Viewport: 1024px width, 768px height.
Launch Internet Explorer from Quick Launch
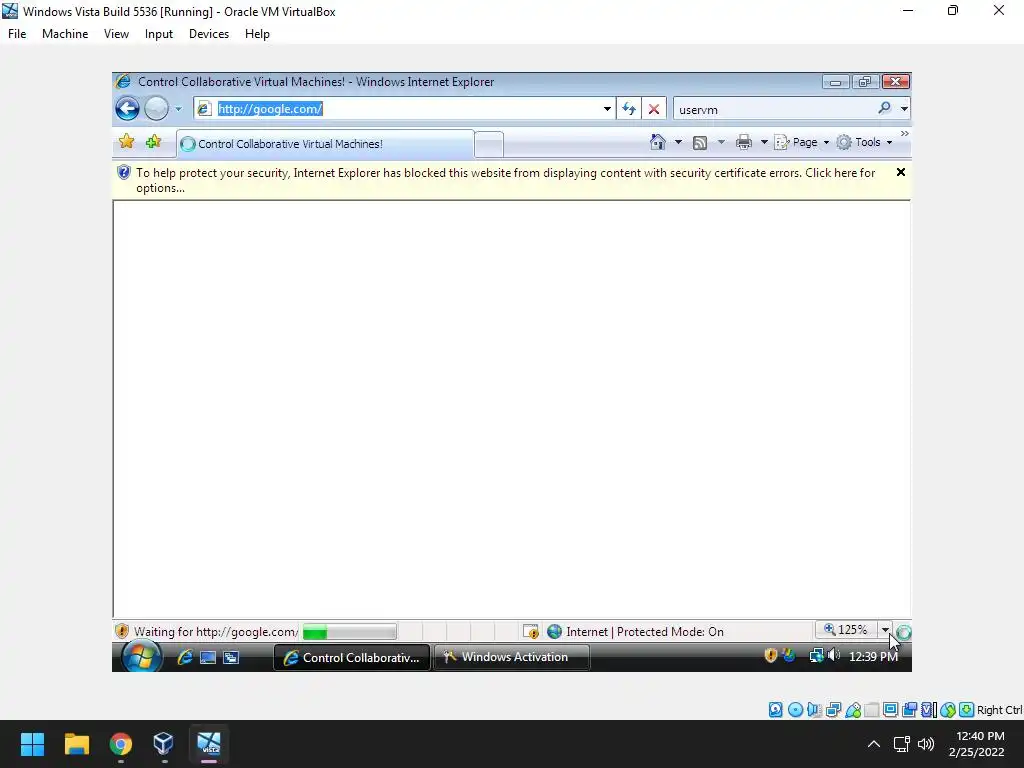(185, 657)
